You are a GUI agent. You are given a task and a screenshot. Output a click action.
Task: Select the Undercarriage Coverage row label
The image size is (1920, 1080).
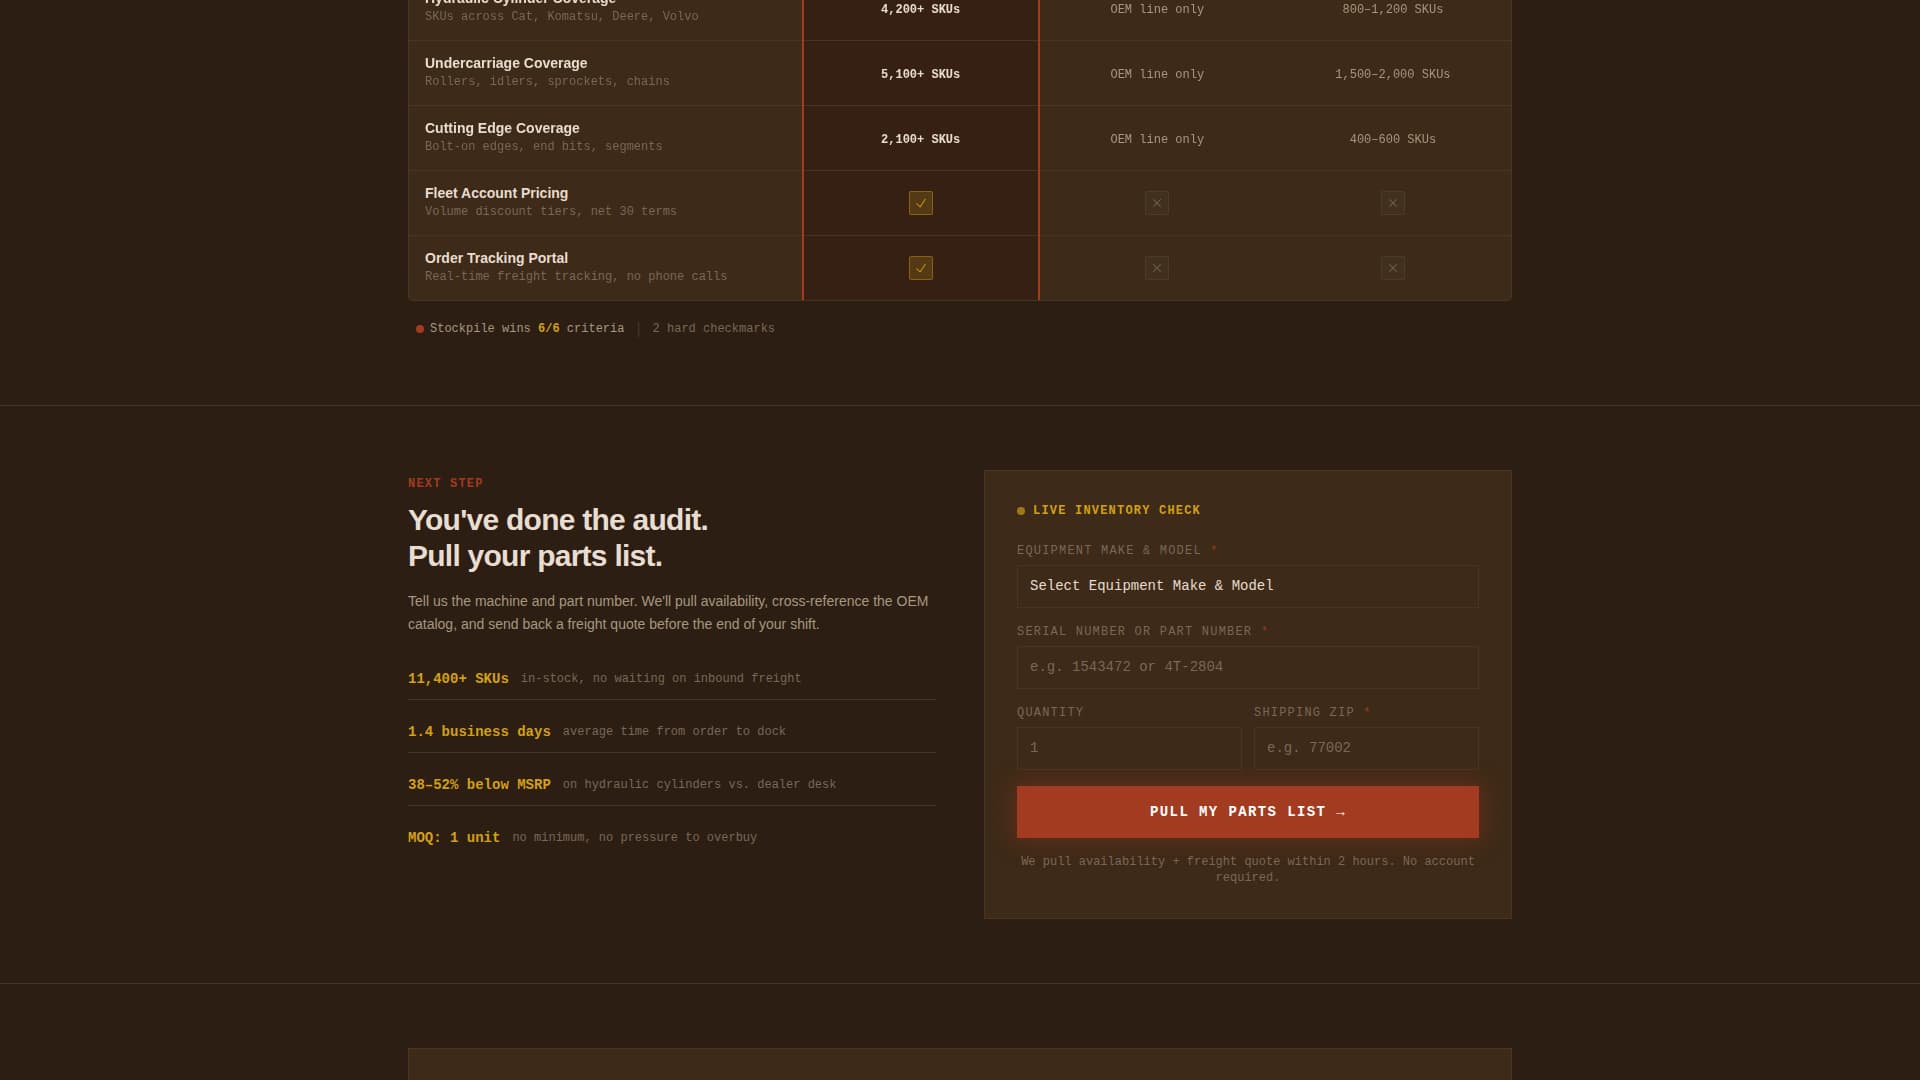coord(505,63)
